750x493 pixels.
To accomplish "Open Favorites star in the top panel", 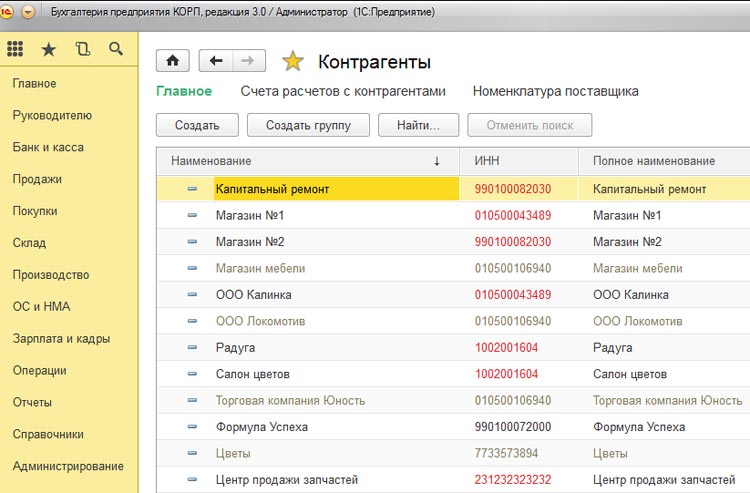I will click(48, 49).
